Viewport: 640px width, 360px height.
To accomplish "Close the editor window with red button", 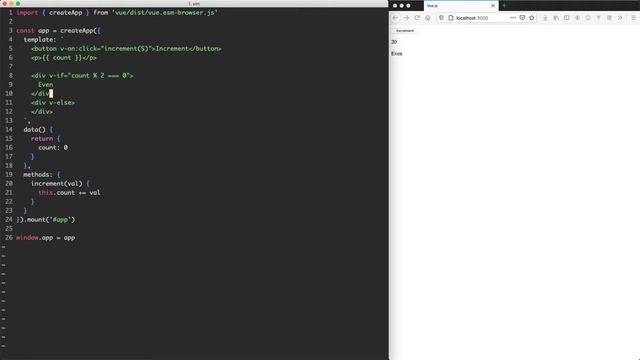I will pos(5,3).
